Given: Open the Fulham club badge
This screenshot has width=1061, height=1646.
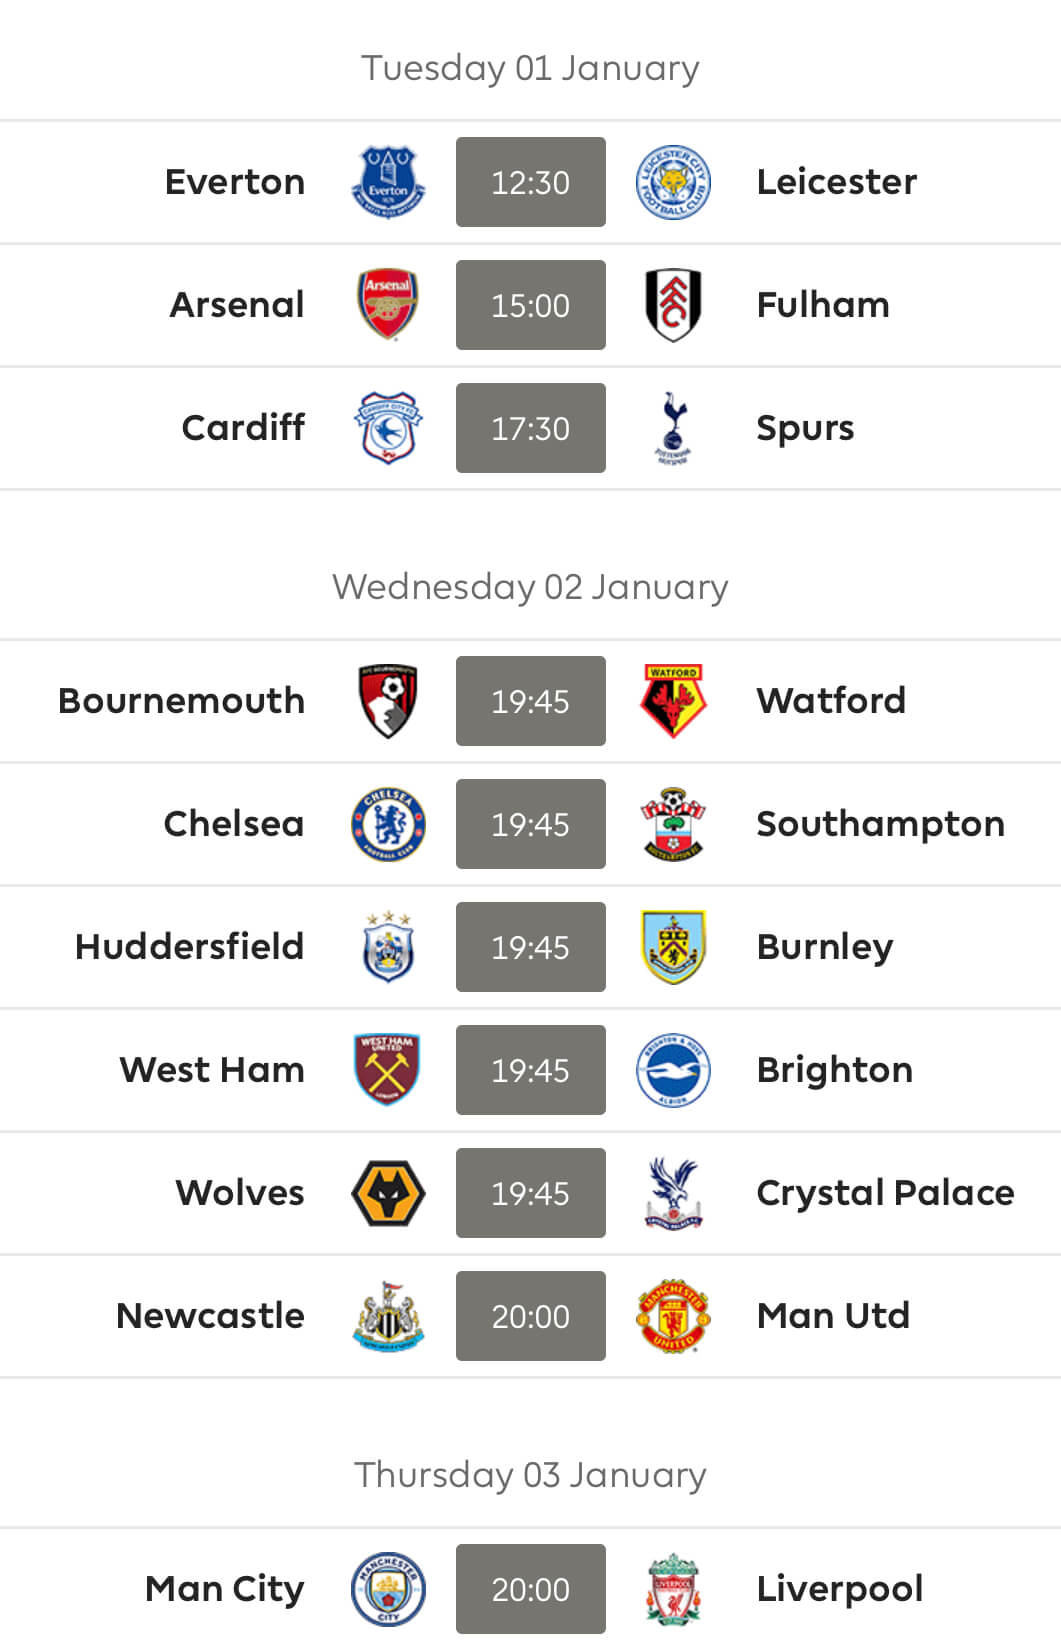Looking at the screenshot, I should tap(673, 305).
